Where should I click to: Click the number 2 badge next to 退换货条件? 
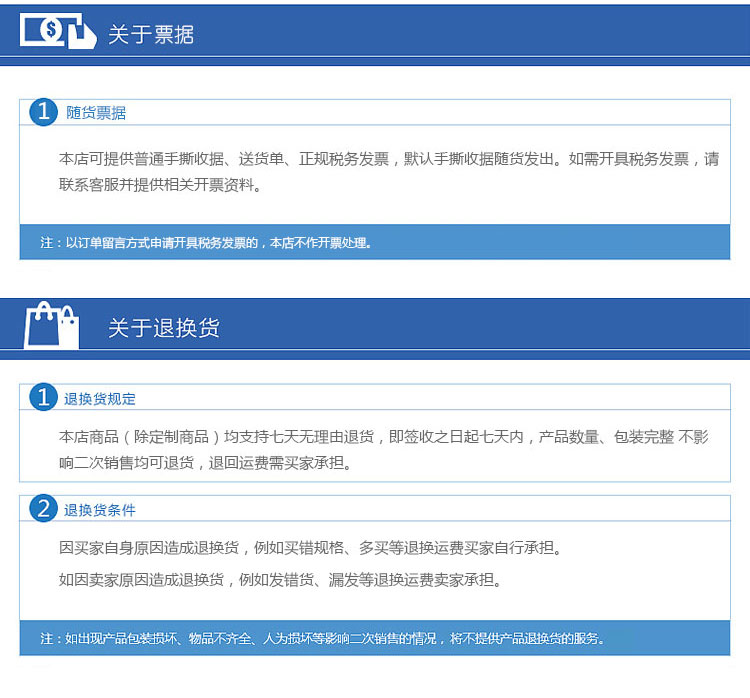[x=44, y=508]
